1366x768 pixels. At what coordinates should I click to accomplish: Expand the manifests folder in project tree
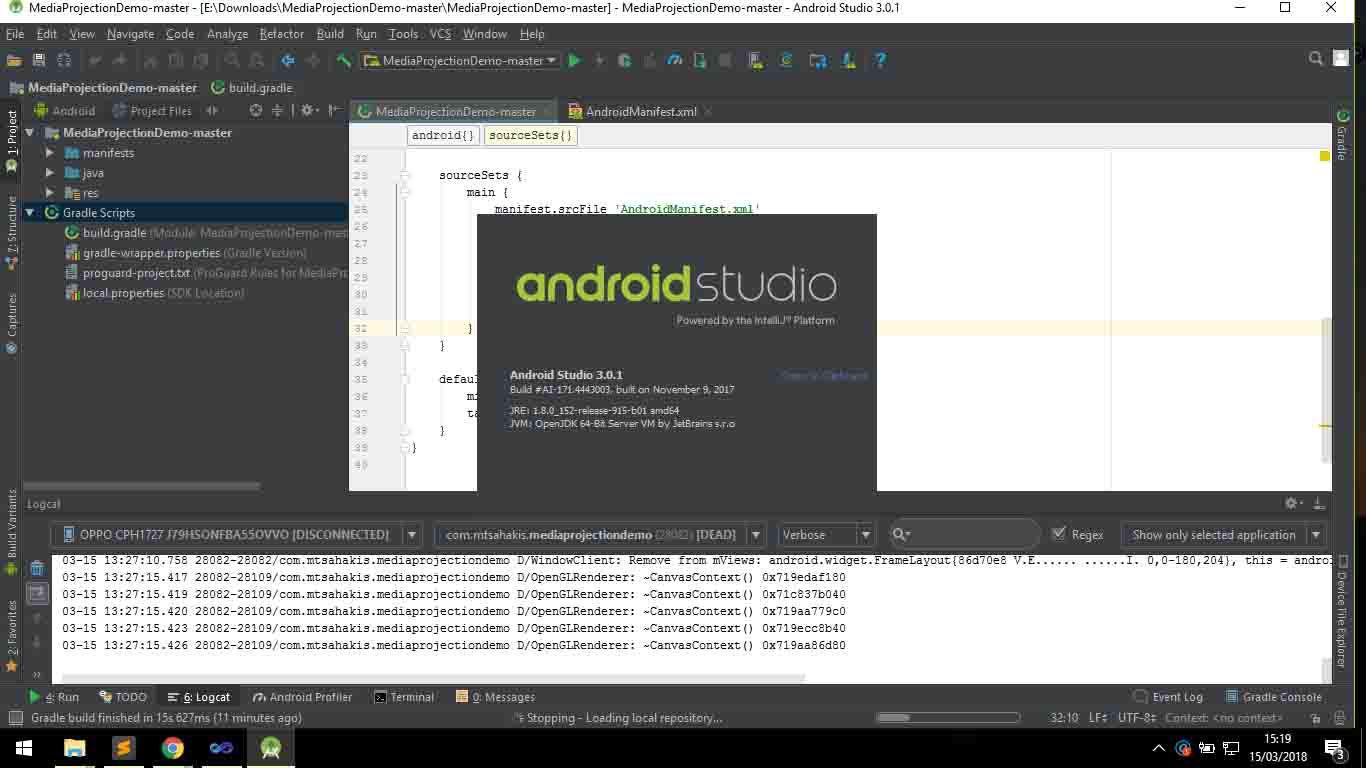(50, 153)
